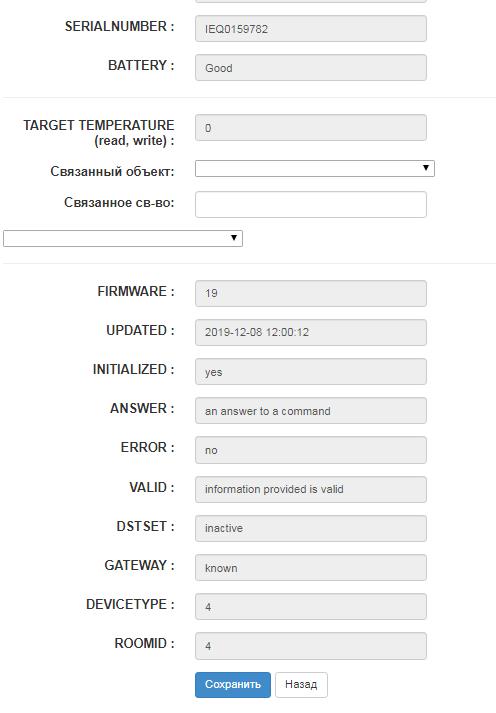Click the Назад back button
Viewport: 496px width, 713px height.
[301, 684]
